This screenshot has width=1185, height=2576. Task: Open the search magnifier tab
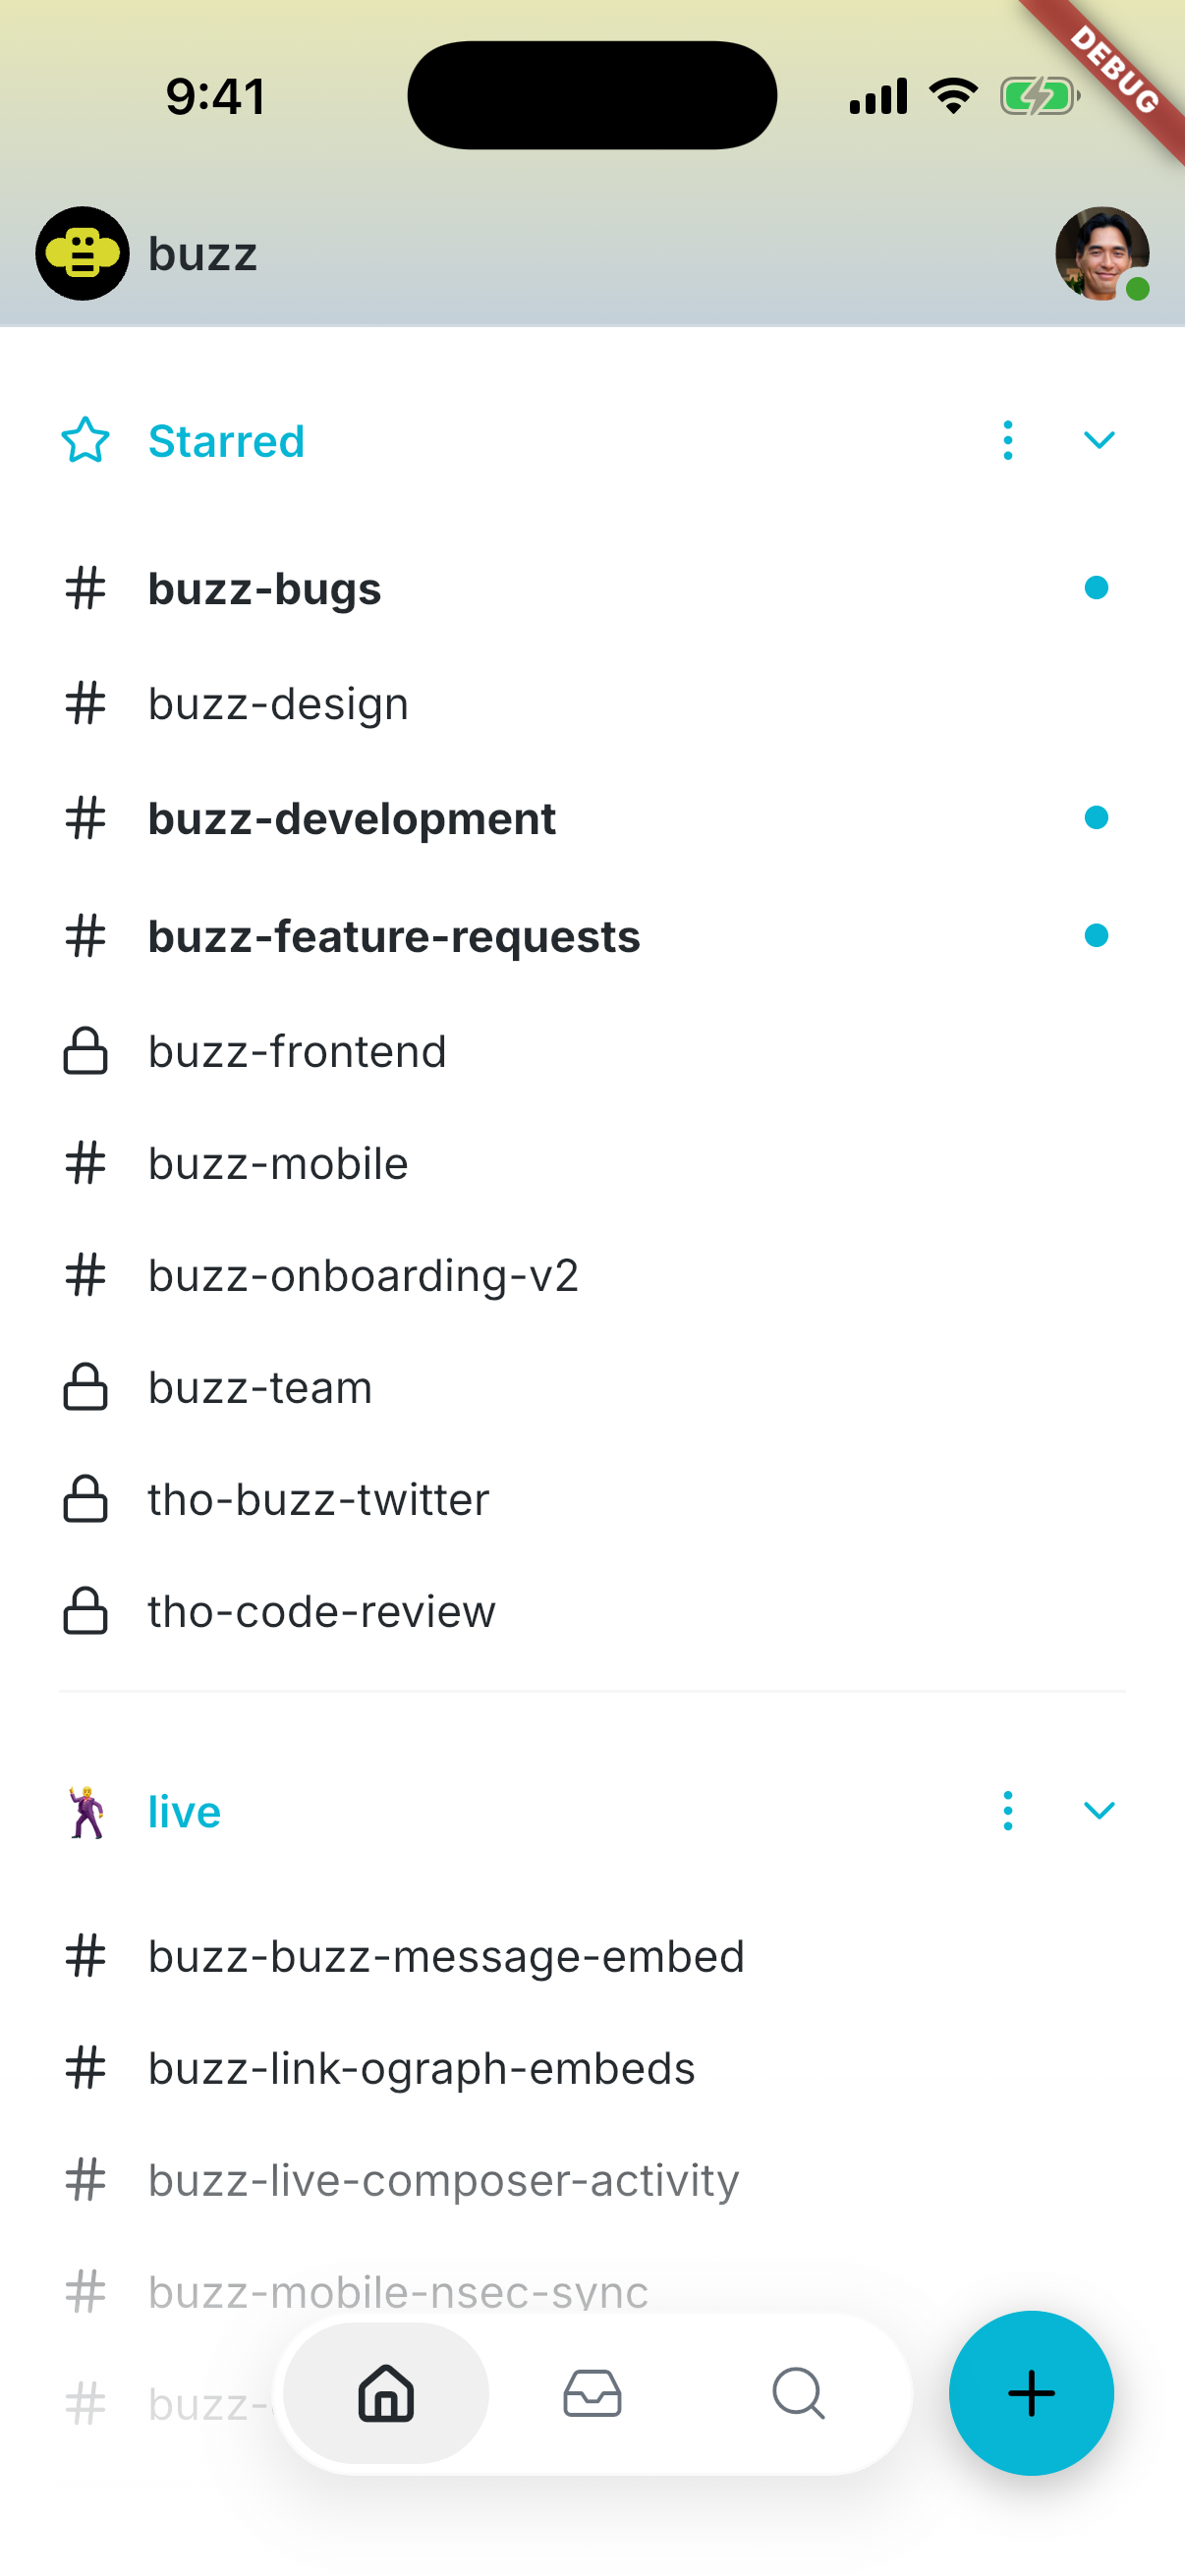(798, 2393)
